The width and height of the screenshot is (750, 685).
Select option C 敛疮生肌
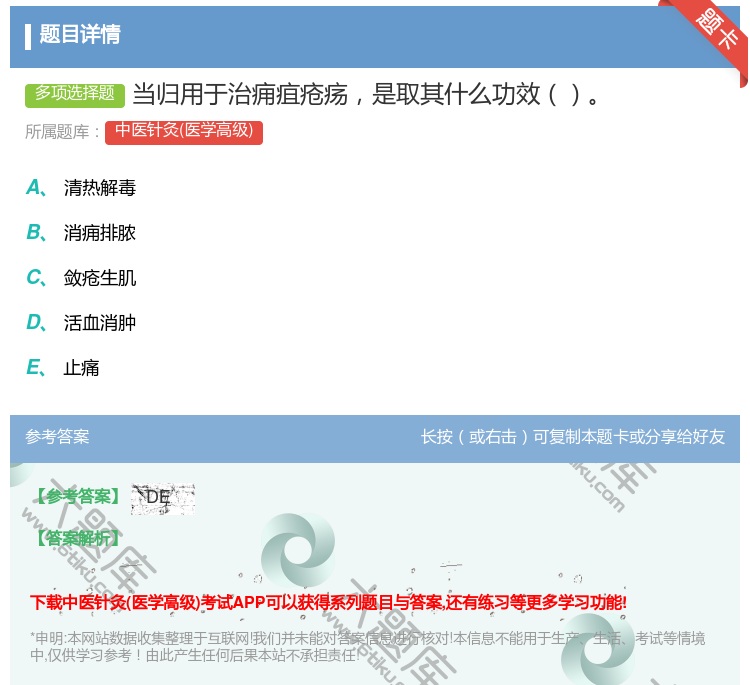point(81,278)
